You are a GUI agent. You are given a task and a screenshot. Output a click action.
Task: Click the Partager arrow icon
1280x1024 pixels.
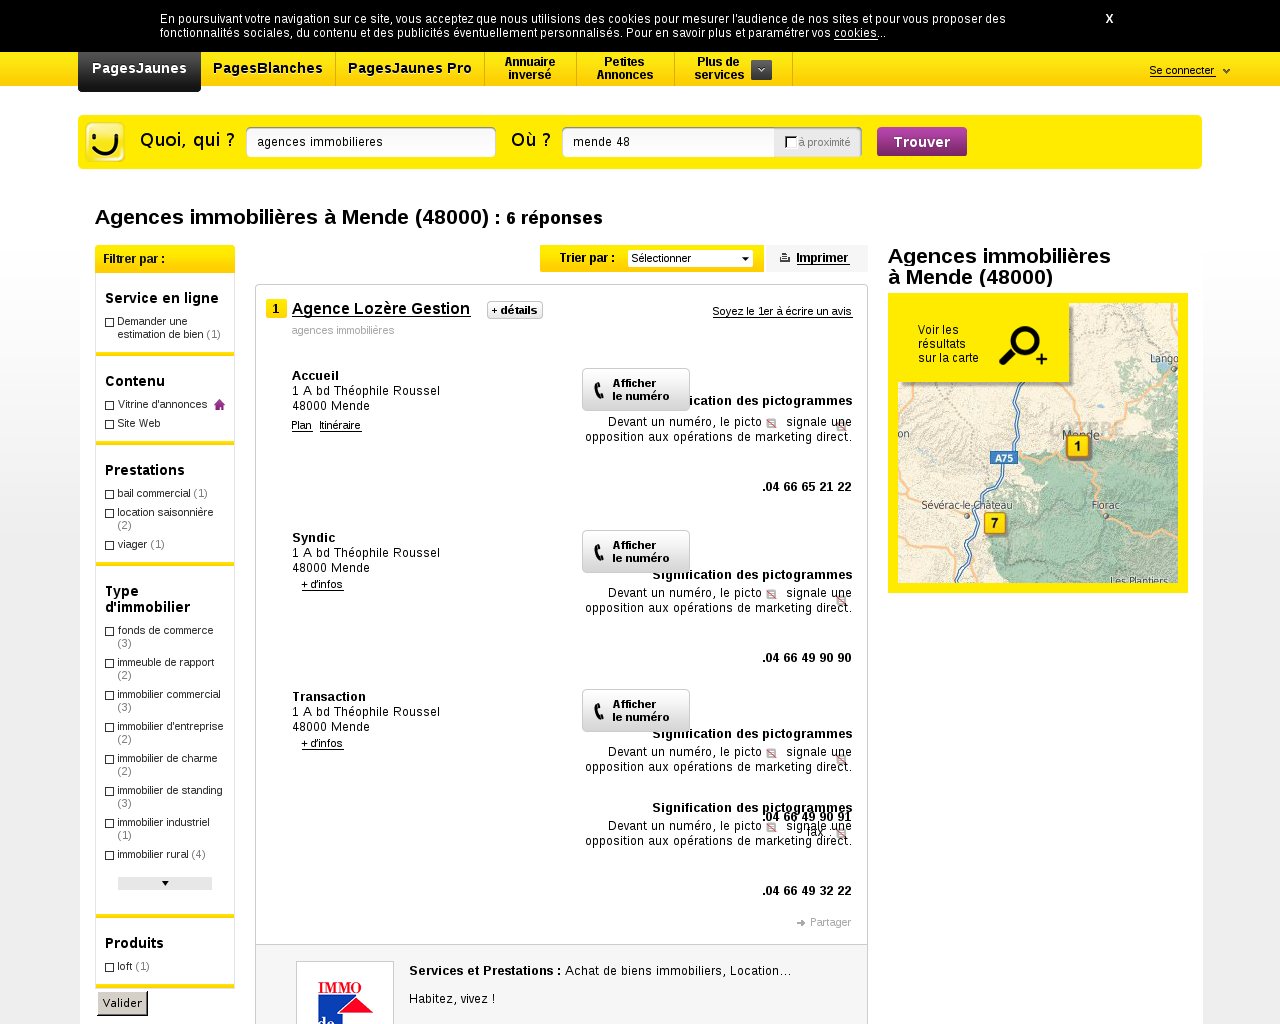click(801, 923)
